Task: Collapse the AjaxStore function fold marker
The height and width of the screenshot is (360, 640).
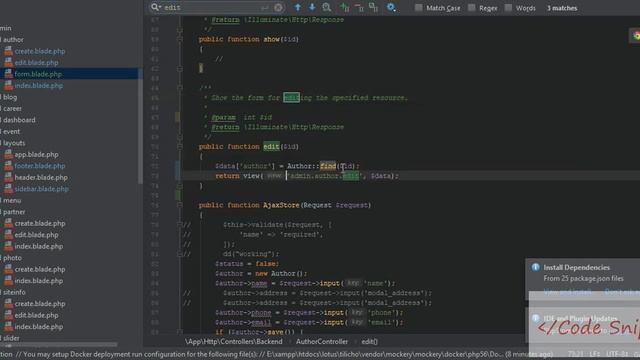Action: point(180,205)
